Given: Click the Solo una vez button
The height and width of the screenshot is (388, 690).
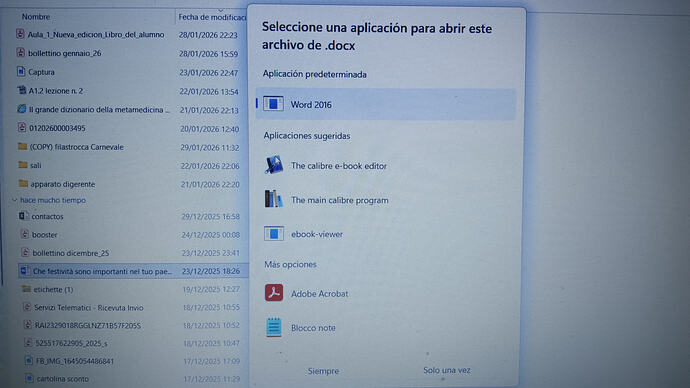Looking at the screenshot, I should point(447,370).
